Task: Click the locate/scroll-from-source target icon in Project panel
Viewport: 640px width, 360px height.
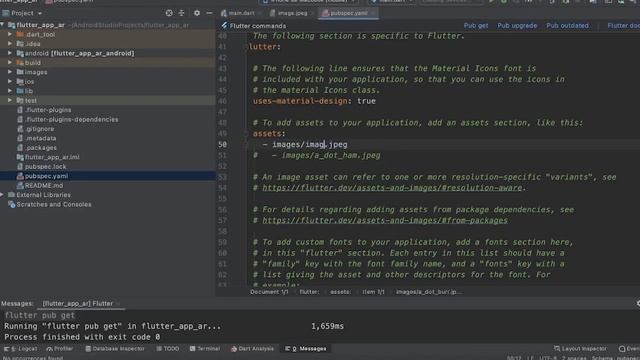Action: [169, 13]
